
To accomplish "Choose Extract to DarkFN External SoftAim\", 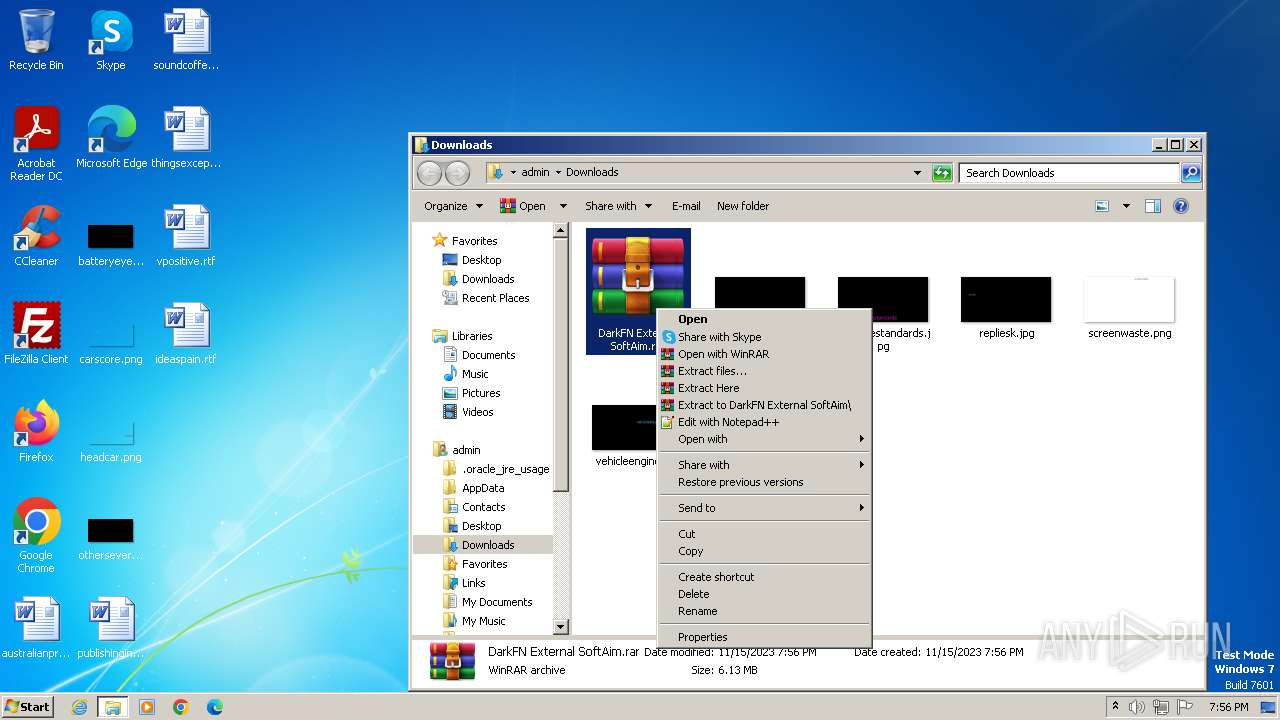I will [764, 405].
